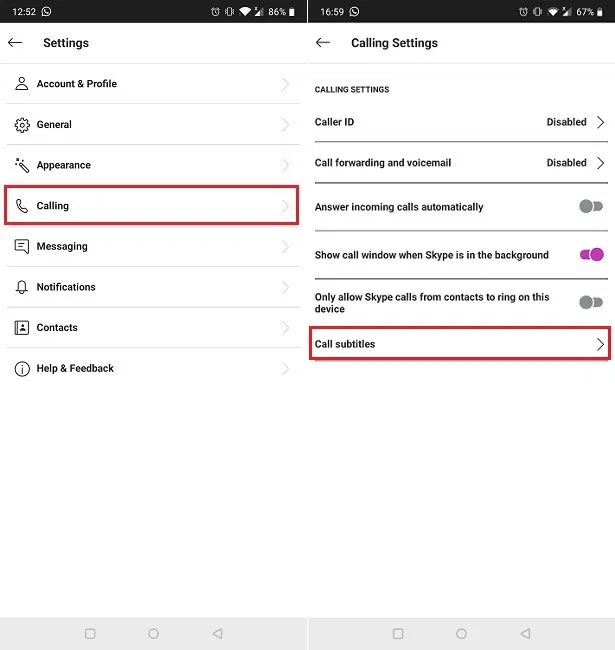Viewport: 615px width, 650px height.
Task: Open Caller ID chevron arrow
Action: pyautogui.click(x=600, y=122)
